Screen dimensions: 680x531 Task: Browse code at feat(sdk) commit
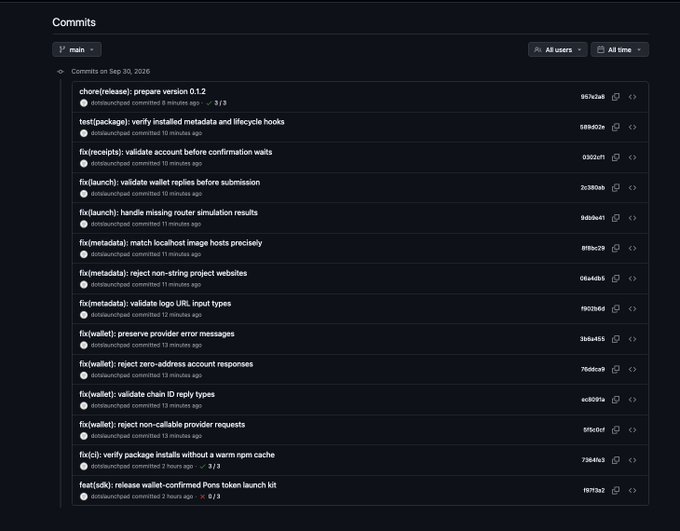[632, 490]
